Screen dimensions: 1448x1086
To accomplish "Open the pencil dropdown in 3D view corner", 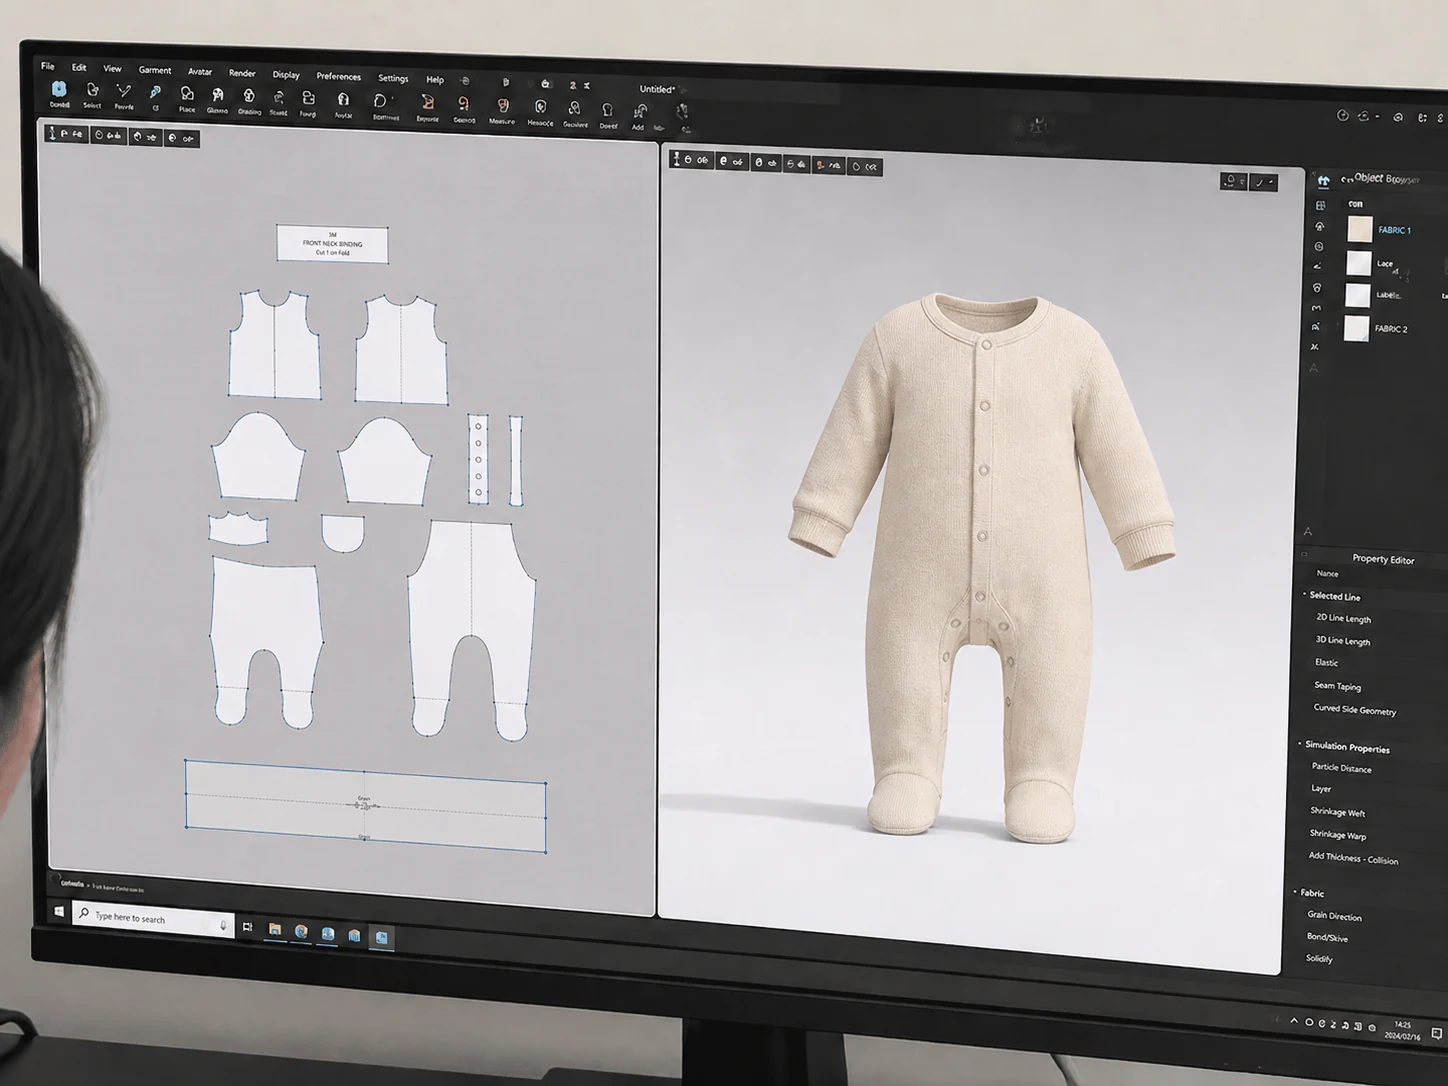I will 1264,182.
